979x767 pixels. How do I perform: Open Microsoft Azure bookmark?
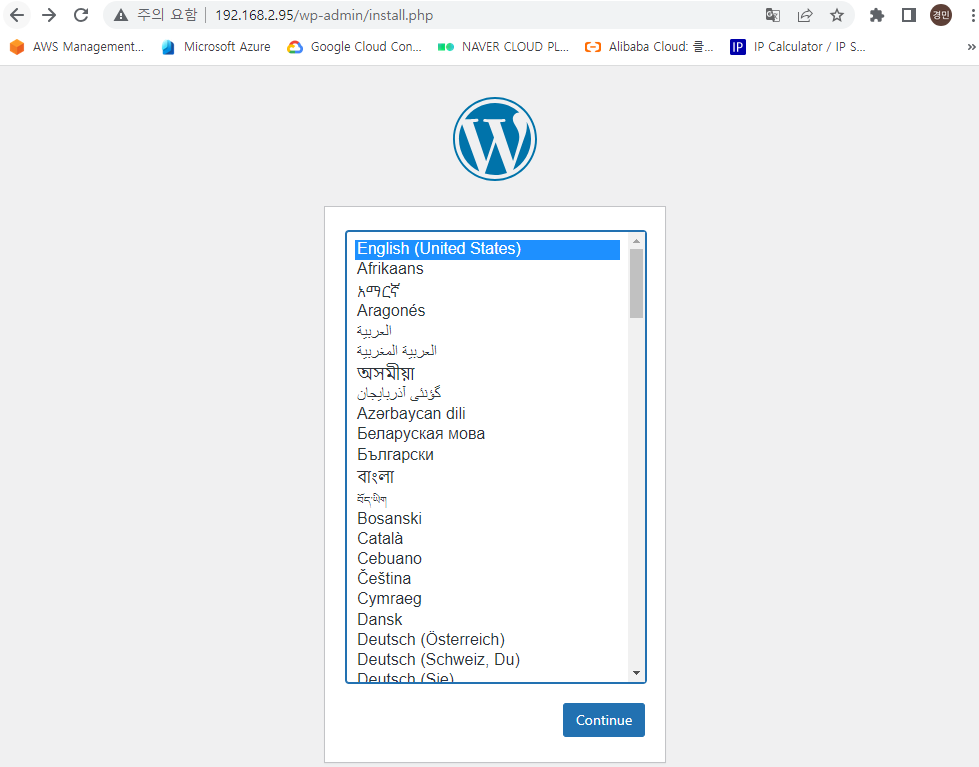[x=216, y=47]
